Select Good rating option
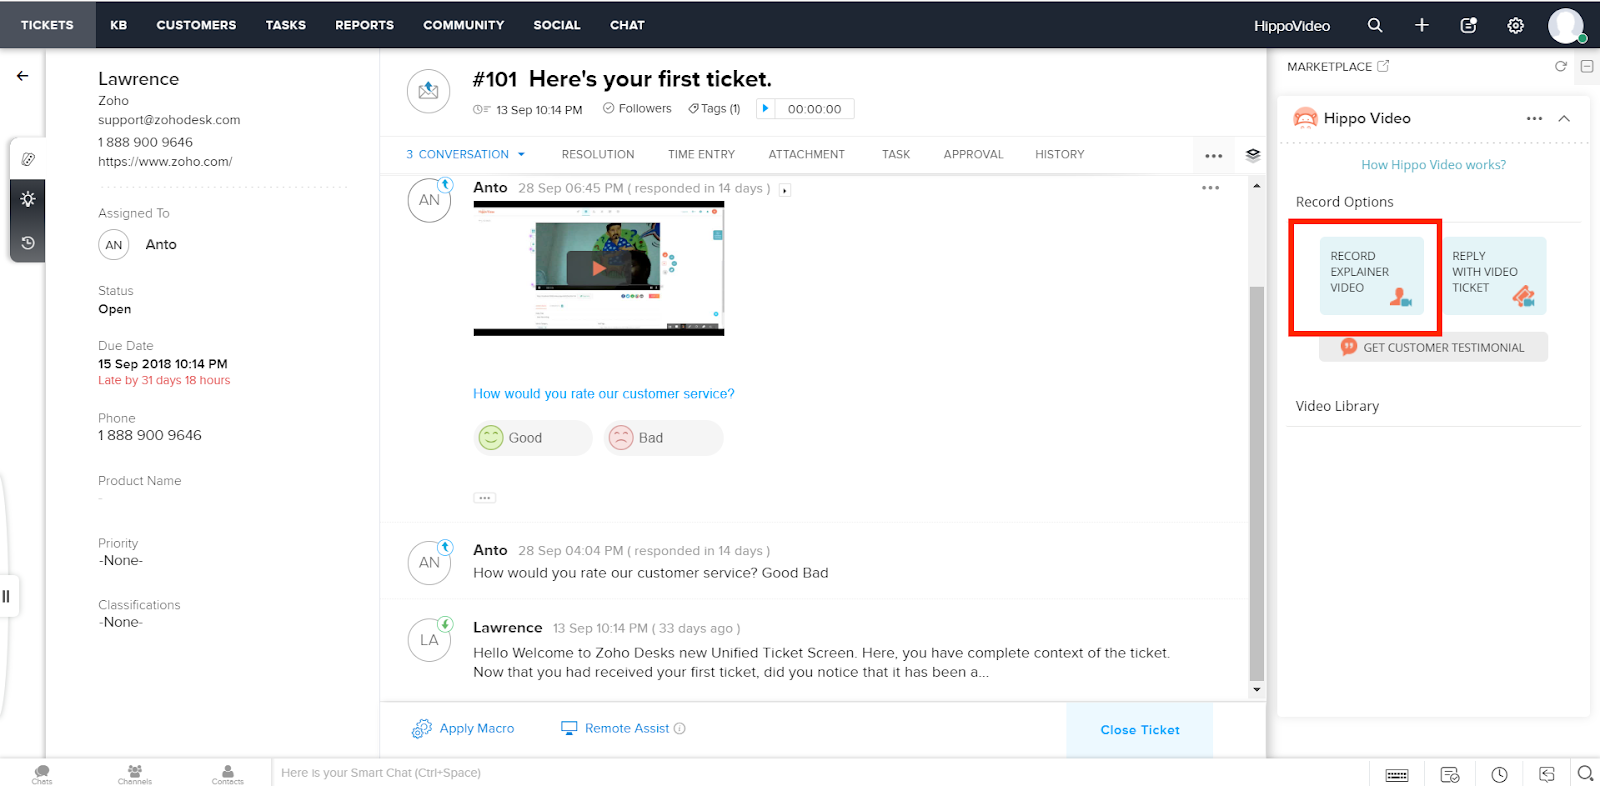Screen dimensions: 1600x786 (532, 438)
